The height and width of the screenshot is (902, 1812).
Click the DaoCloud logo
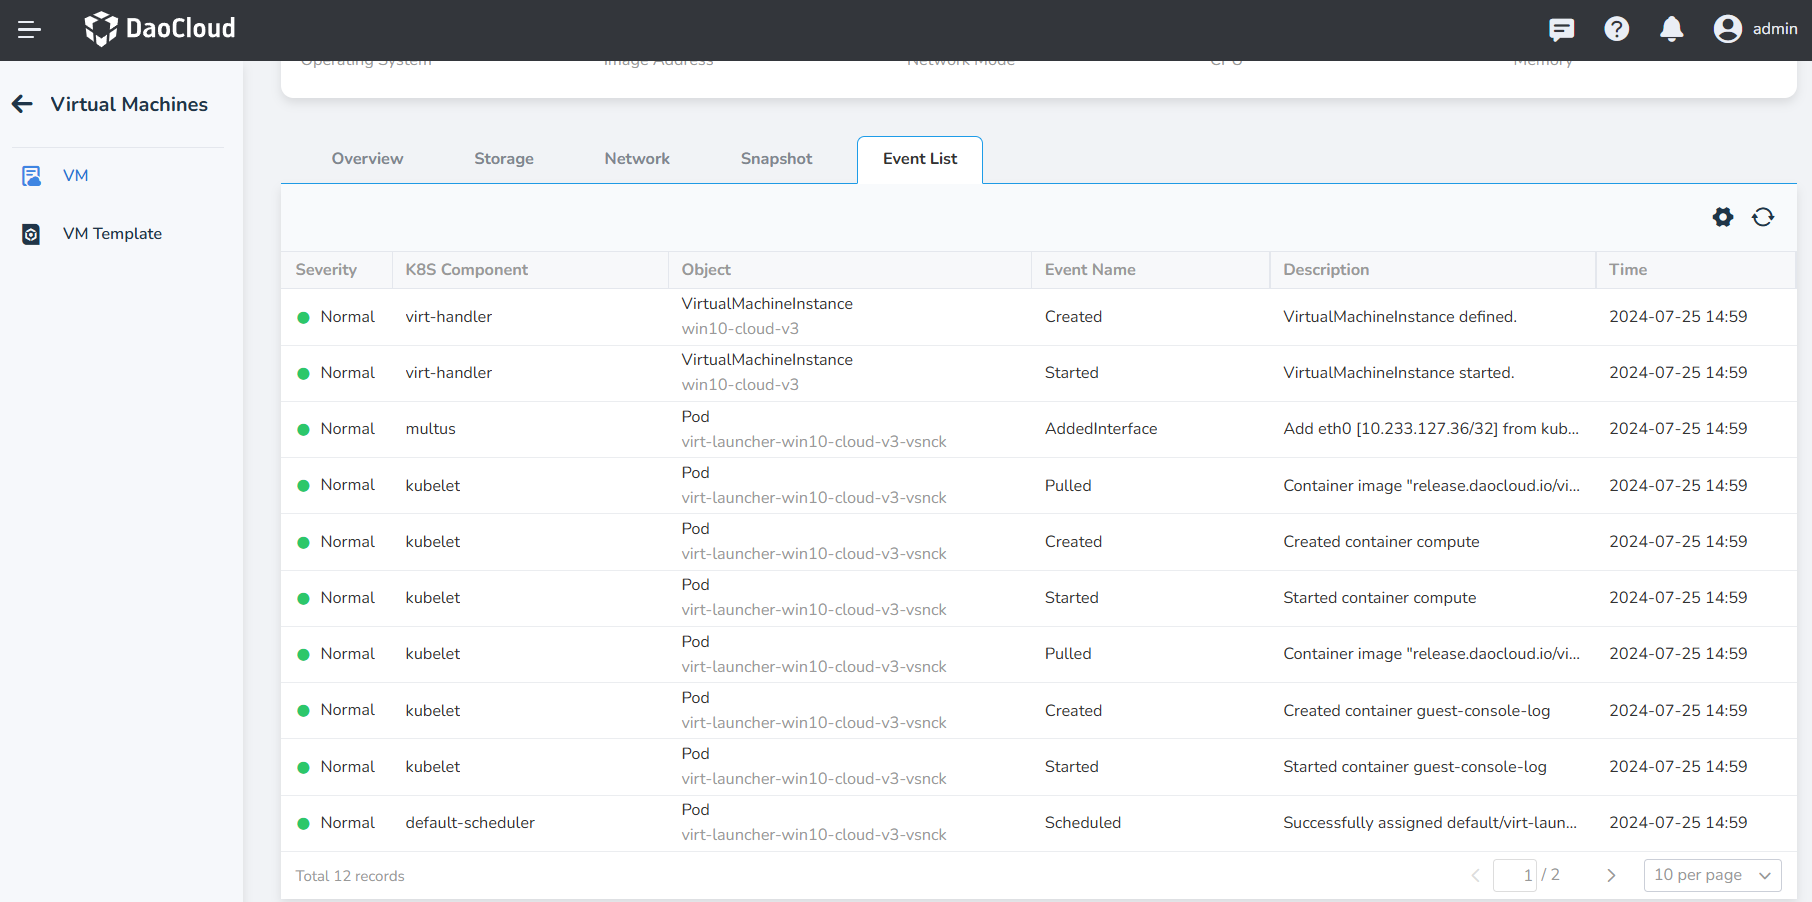[160, 29]
